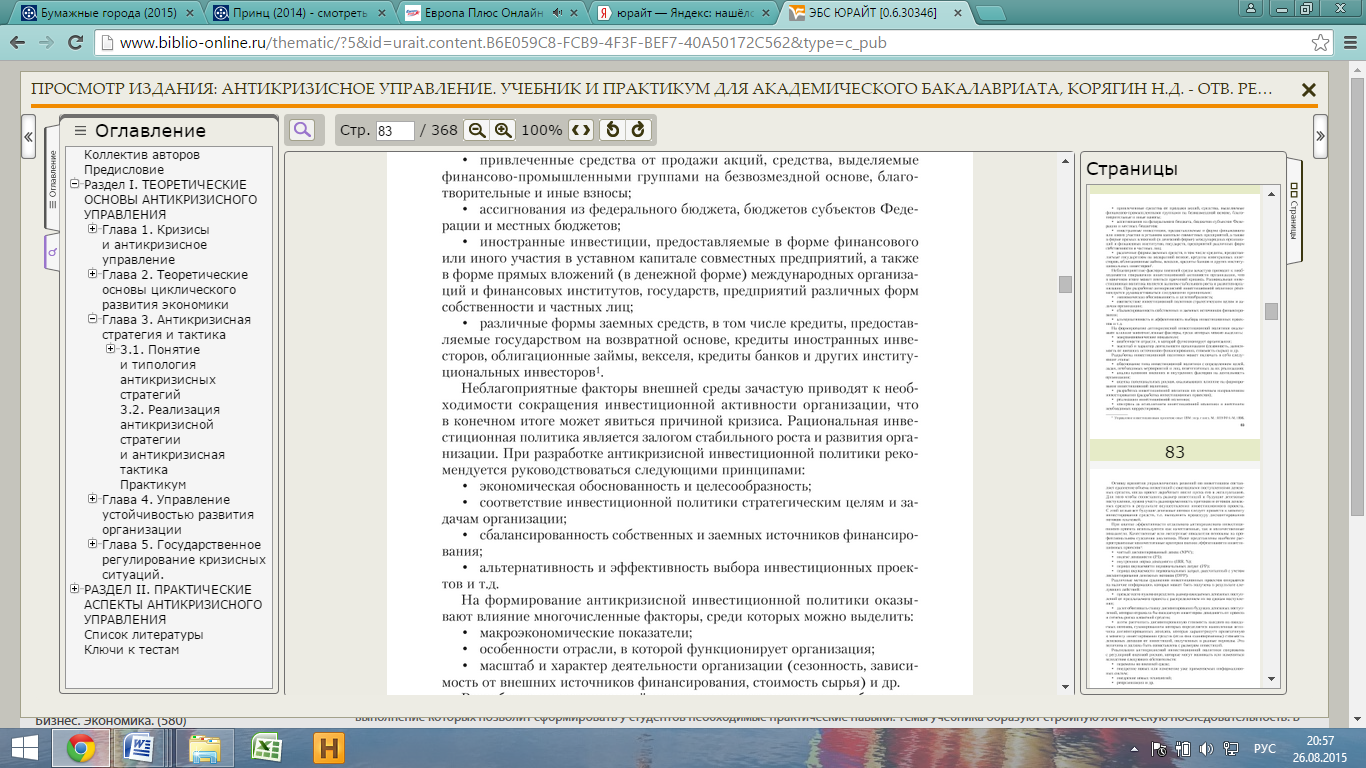Click the browser address bar URL
This screenshot has height=768, width=1366.
pos(503,44)
